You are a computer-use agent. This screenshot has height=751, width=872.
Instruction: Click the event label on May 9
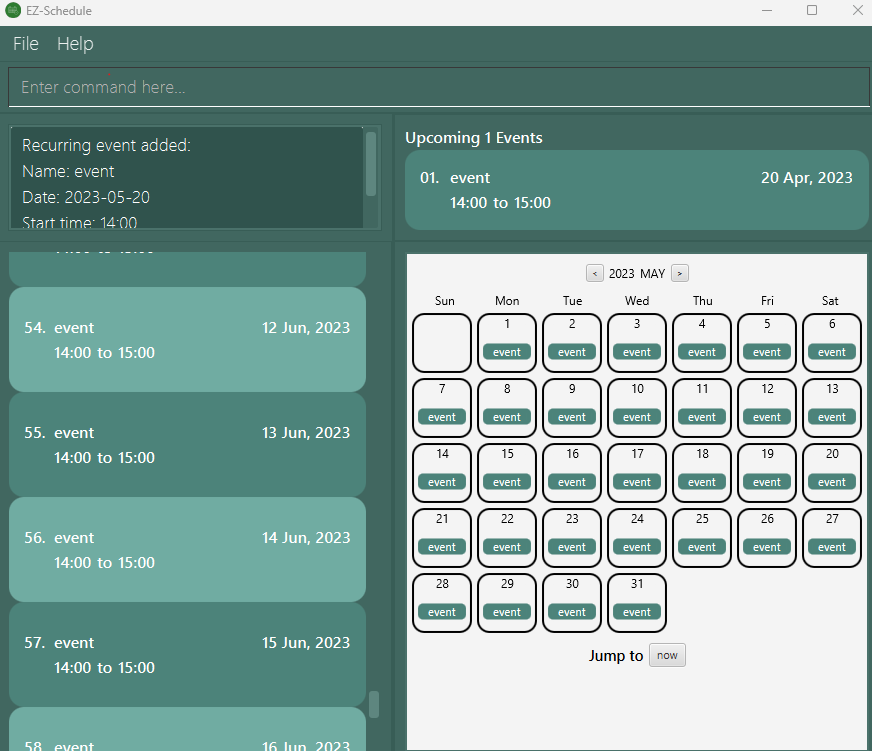click(572, 417)
